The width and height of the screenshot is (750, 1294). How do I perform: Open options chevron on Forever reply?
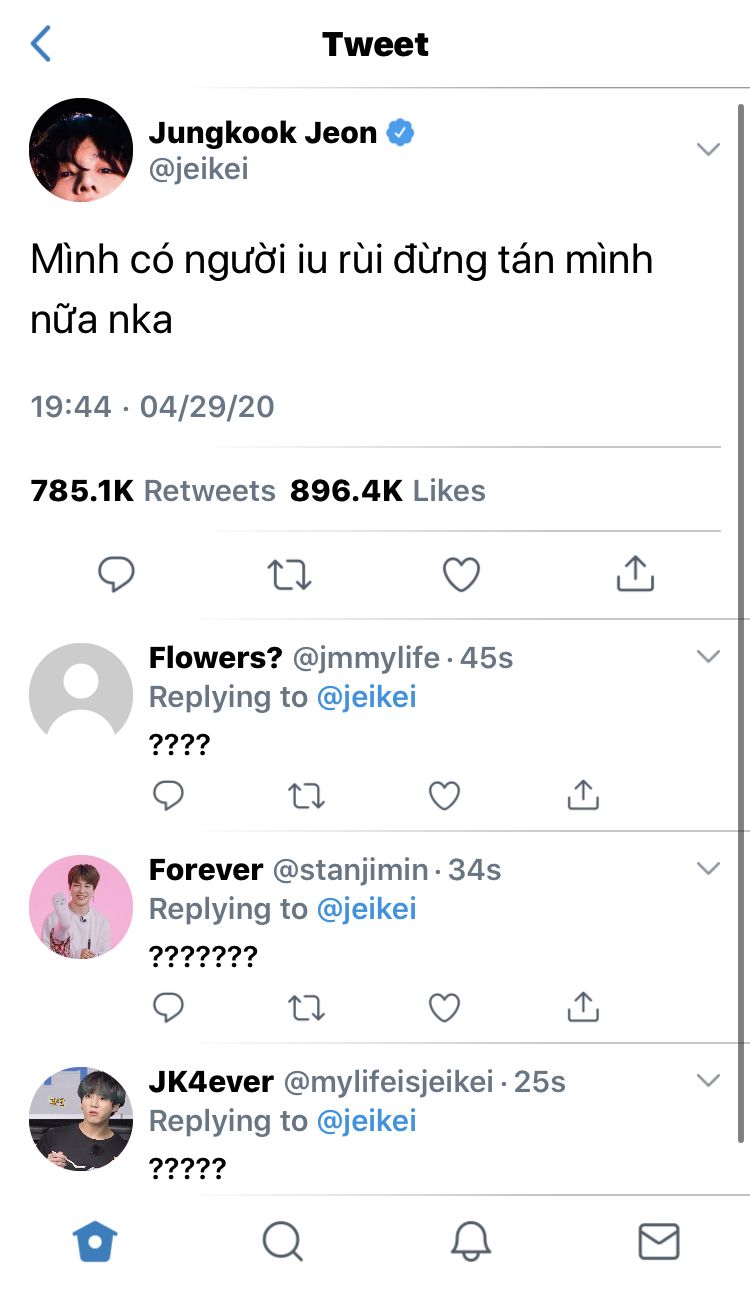point(708,868)
